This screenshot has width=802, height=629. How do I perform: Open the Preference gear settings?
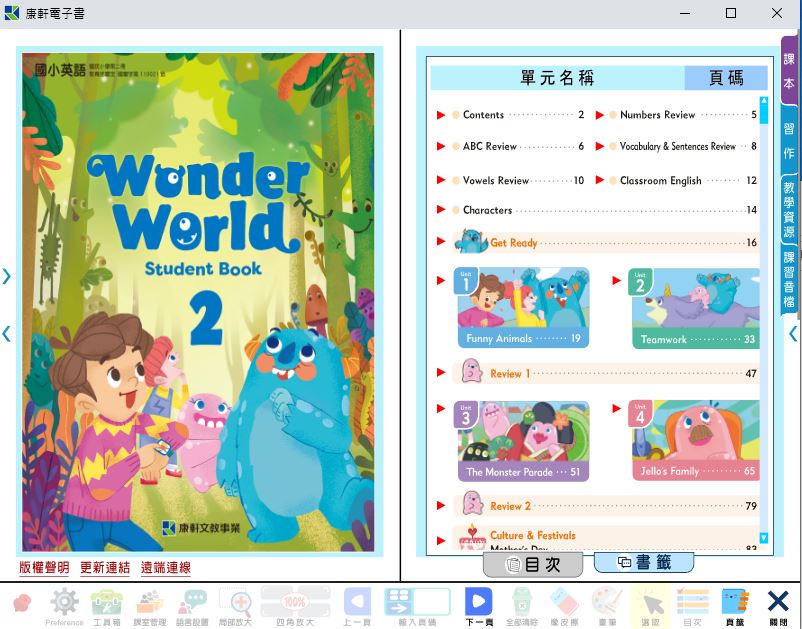64,603
